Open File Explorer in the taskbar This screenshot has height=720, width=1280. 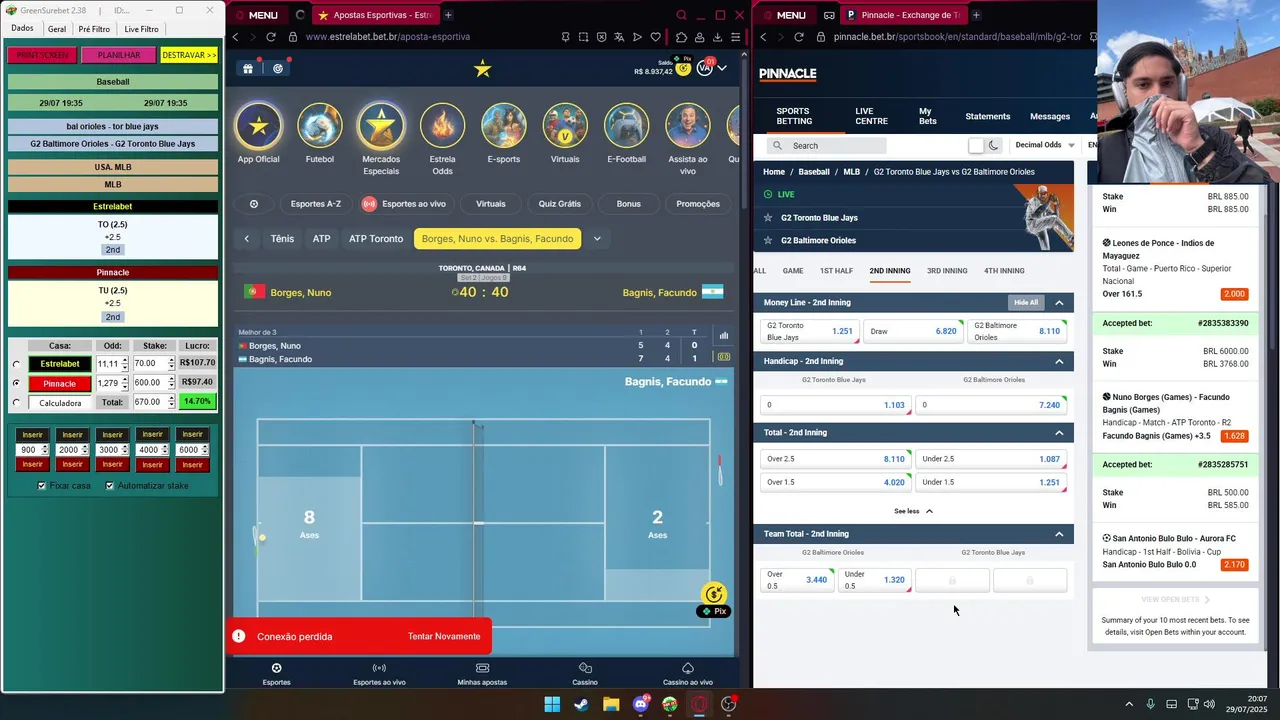[611, 704]
